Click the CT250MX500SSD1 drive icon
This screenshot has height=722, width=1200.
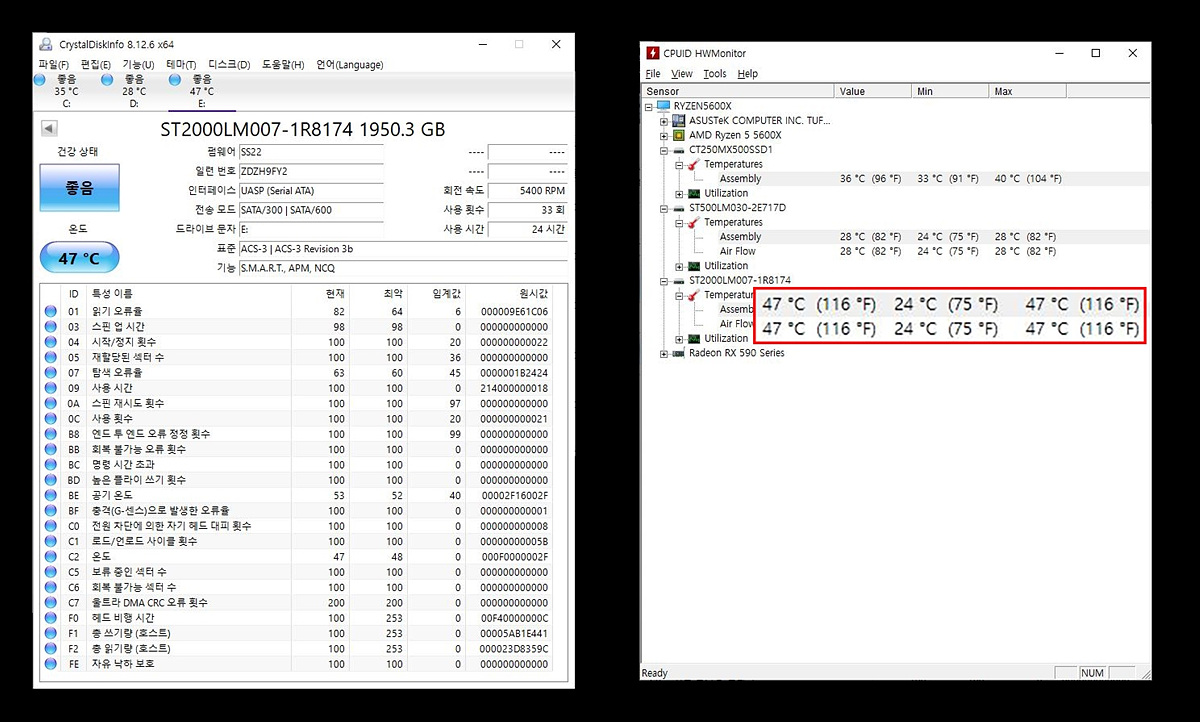coord(678,150)
